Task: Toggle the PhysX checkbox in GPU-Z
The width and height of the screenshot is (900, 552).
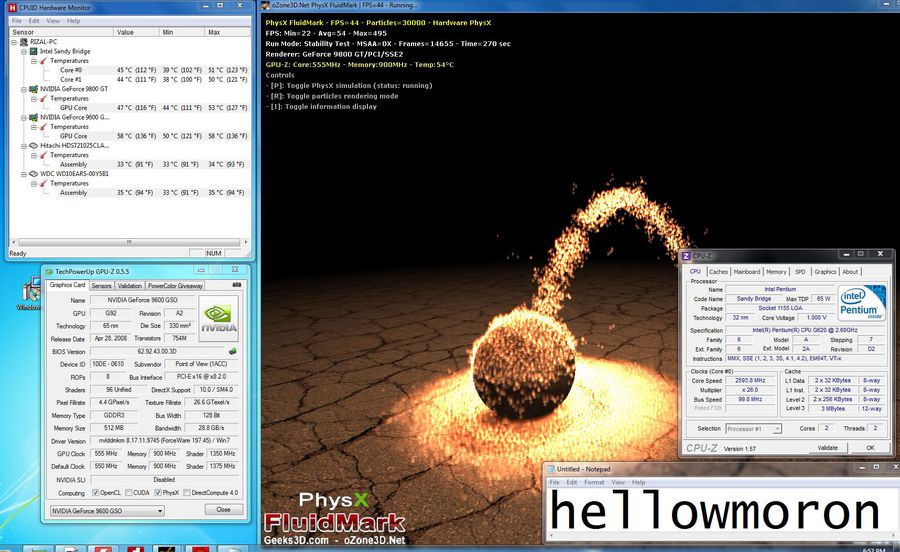Action: [158, 493]
